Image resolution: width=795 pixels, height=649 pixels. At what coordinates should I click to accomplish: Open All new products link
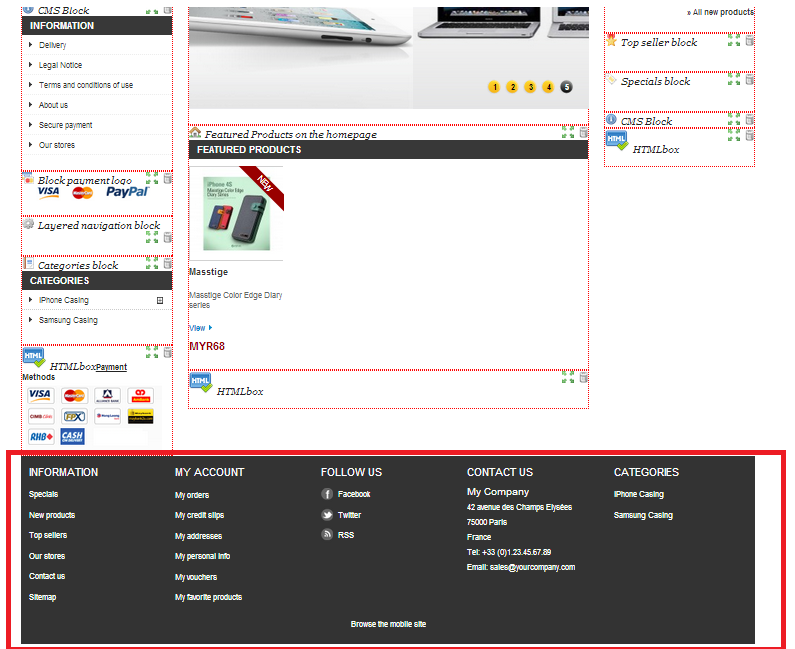(x=722, y=12)
